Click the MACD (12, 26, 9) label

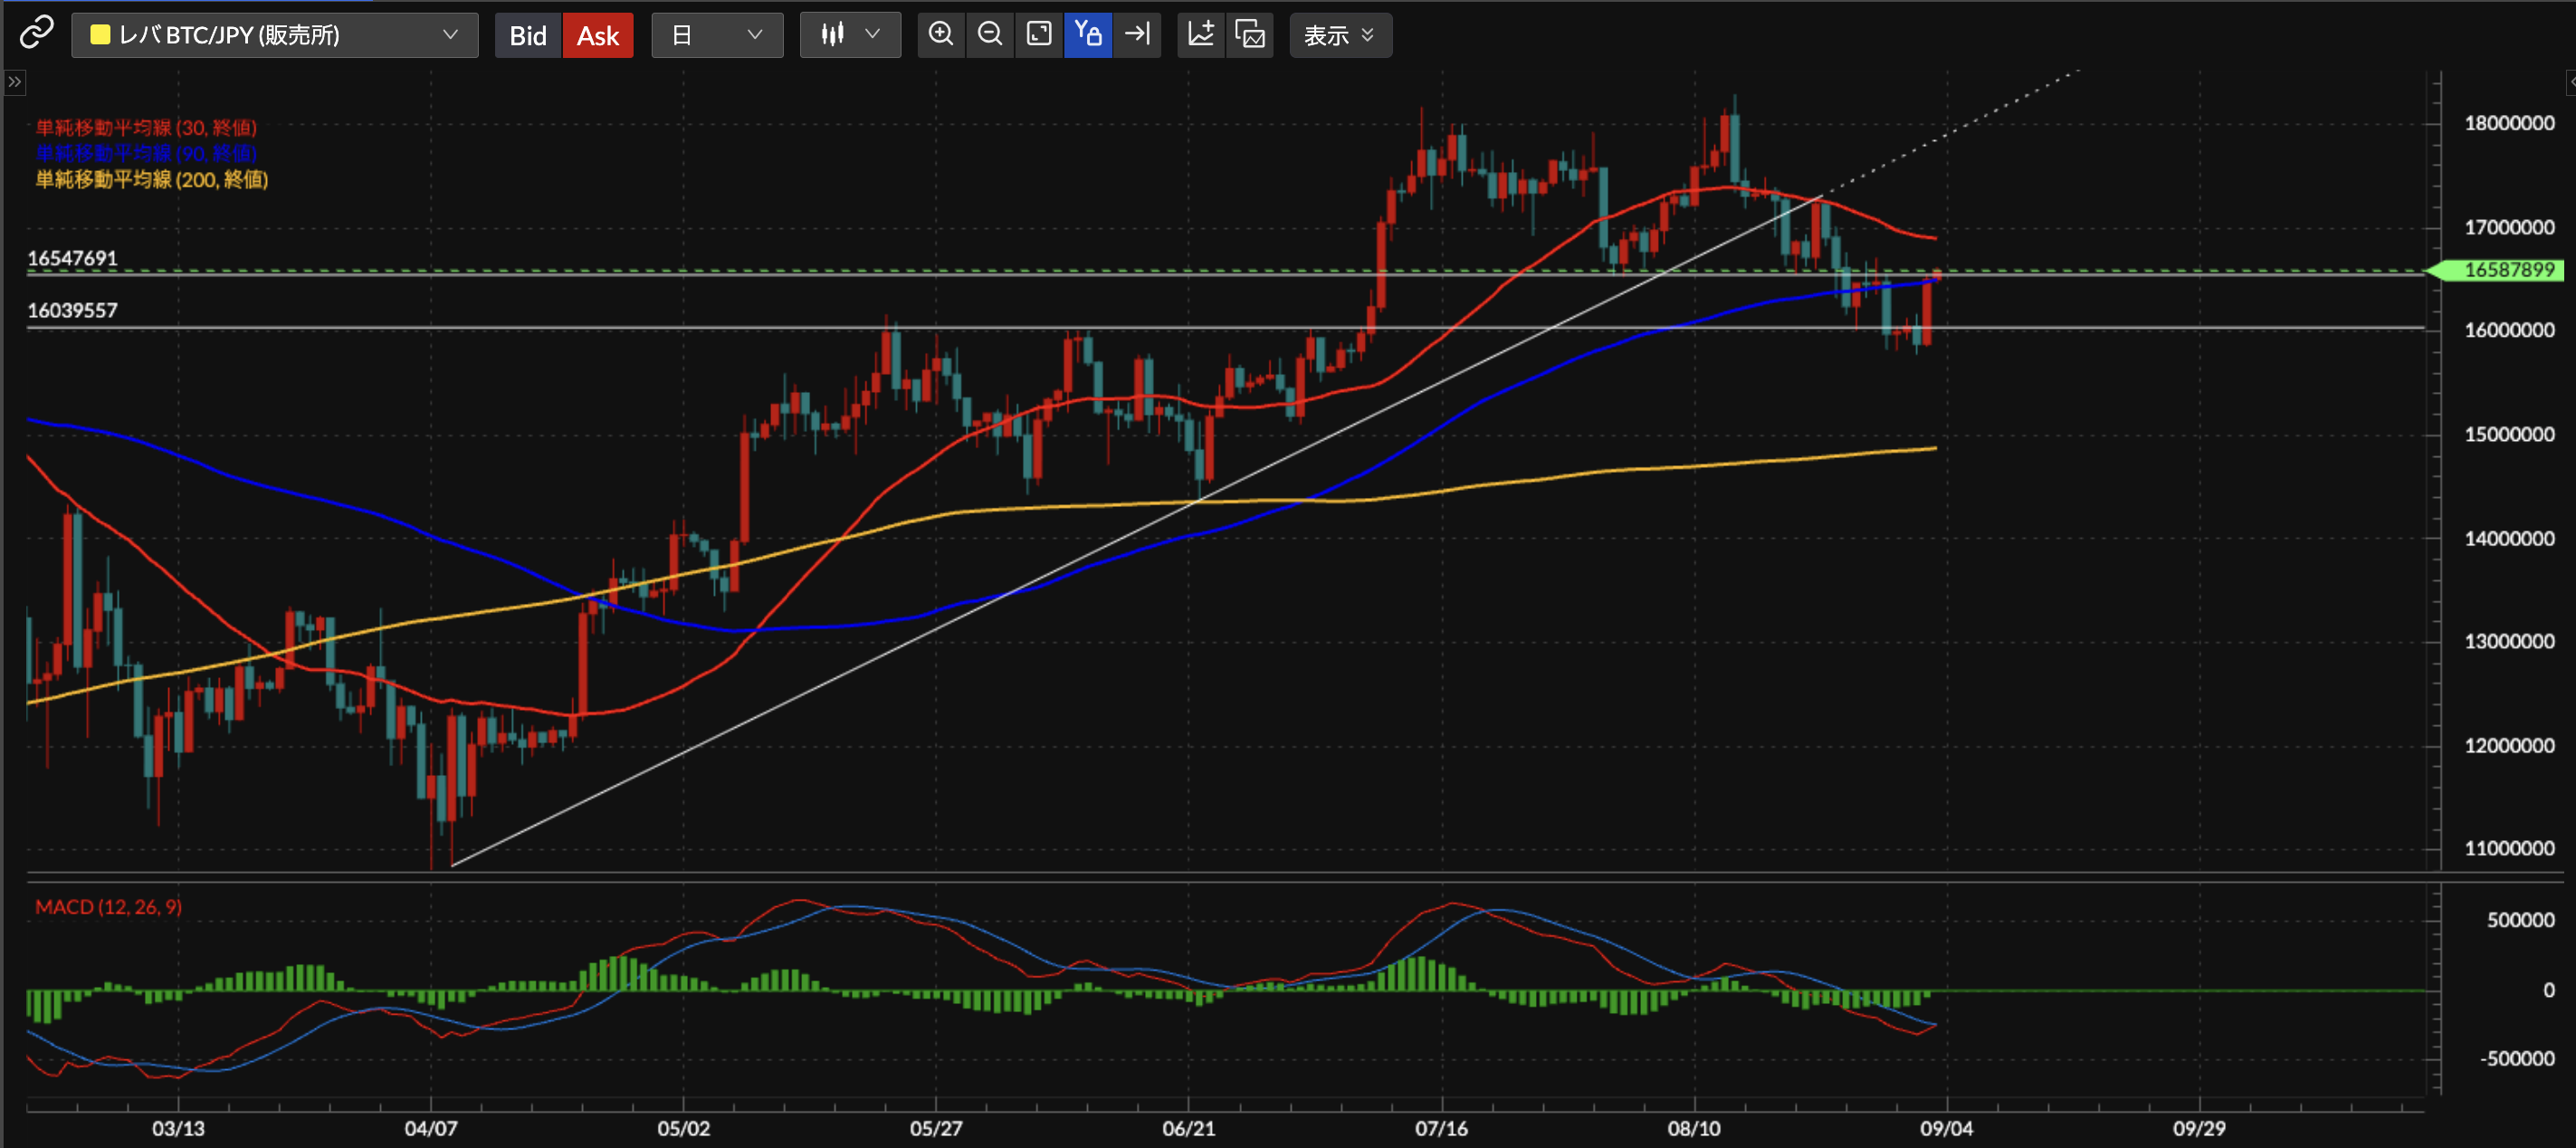coord(108,906)
